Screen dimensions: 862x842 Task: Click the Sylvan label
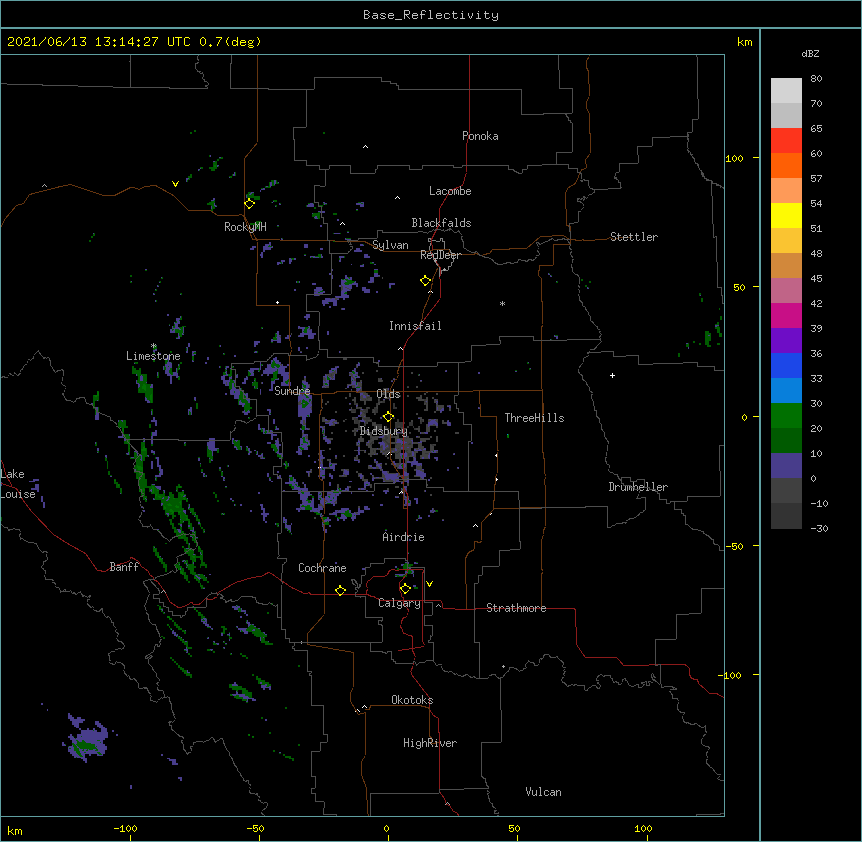[x=390, y=245]
